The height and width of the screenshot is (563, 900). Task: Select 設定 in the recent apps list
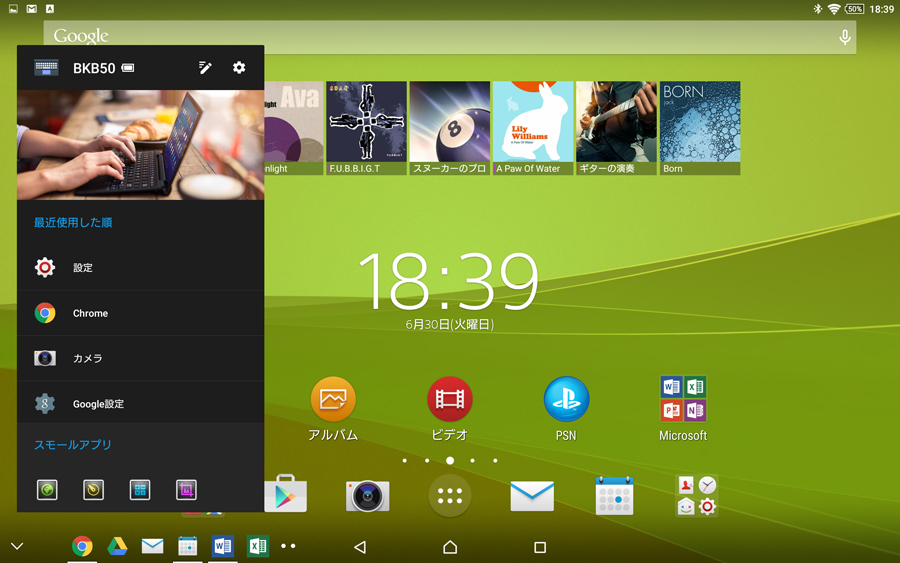tap(140, 268)
